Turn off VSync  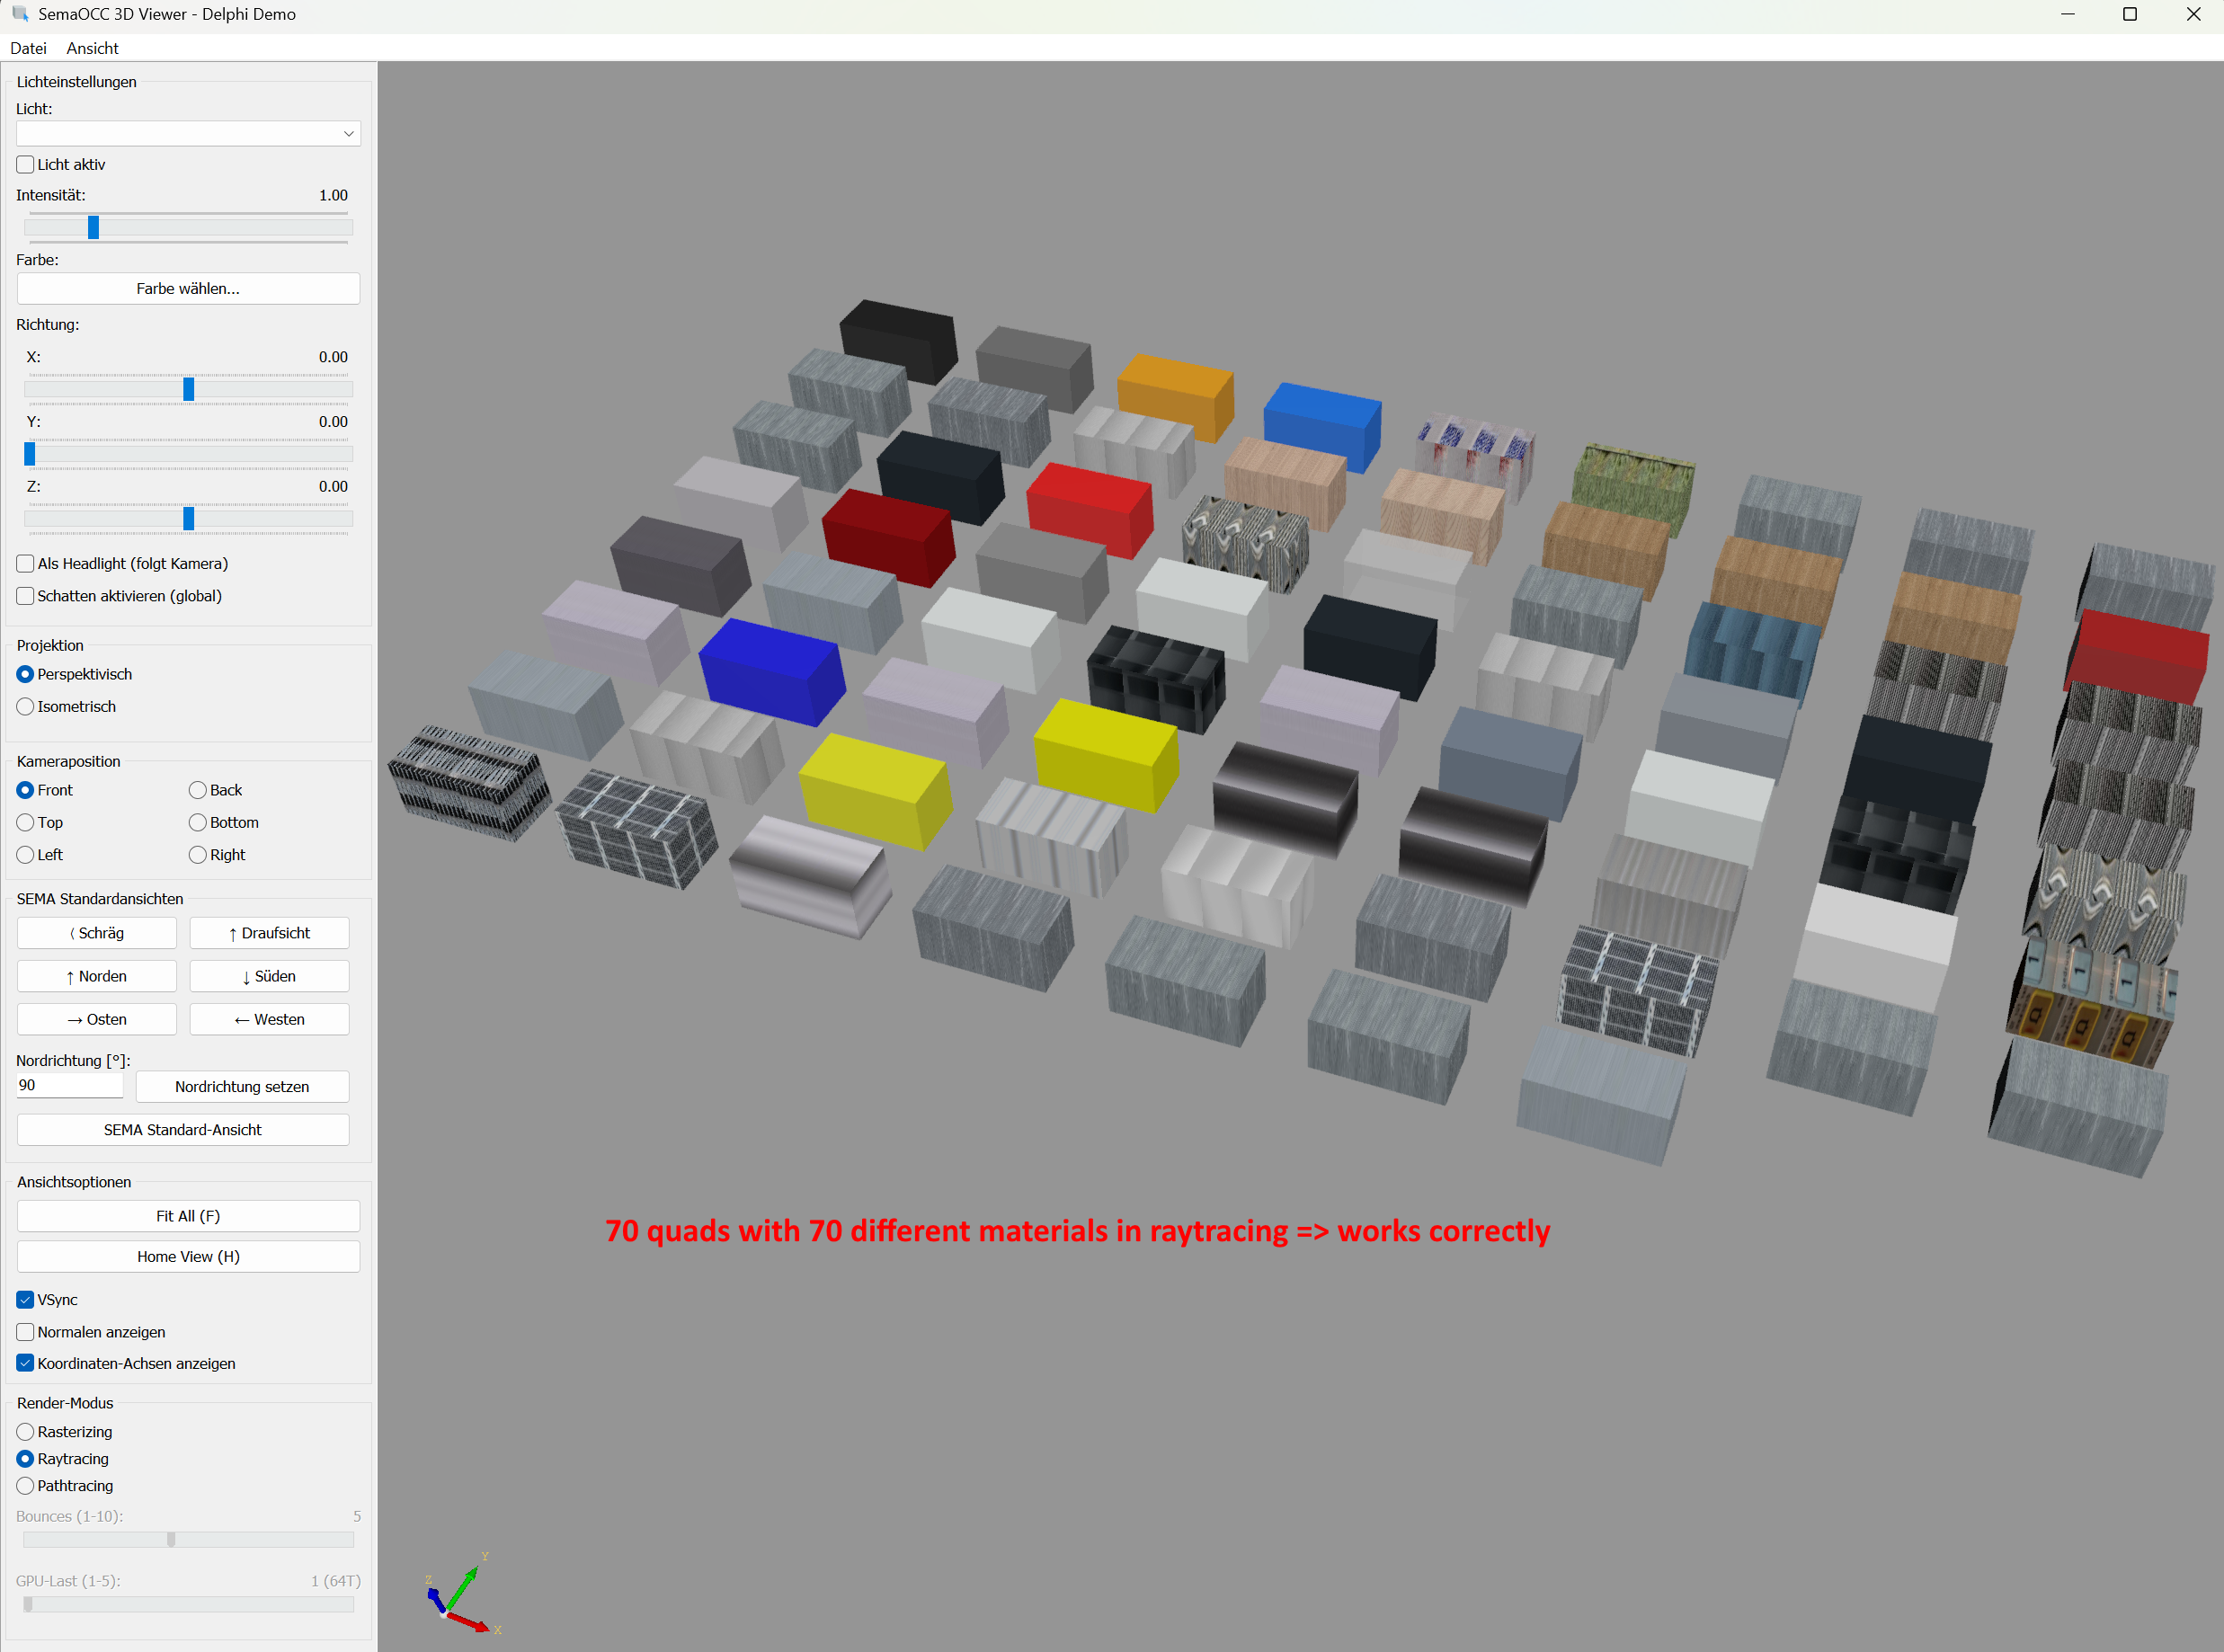coord(26,1300)
